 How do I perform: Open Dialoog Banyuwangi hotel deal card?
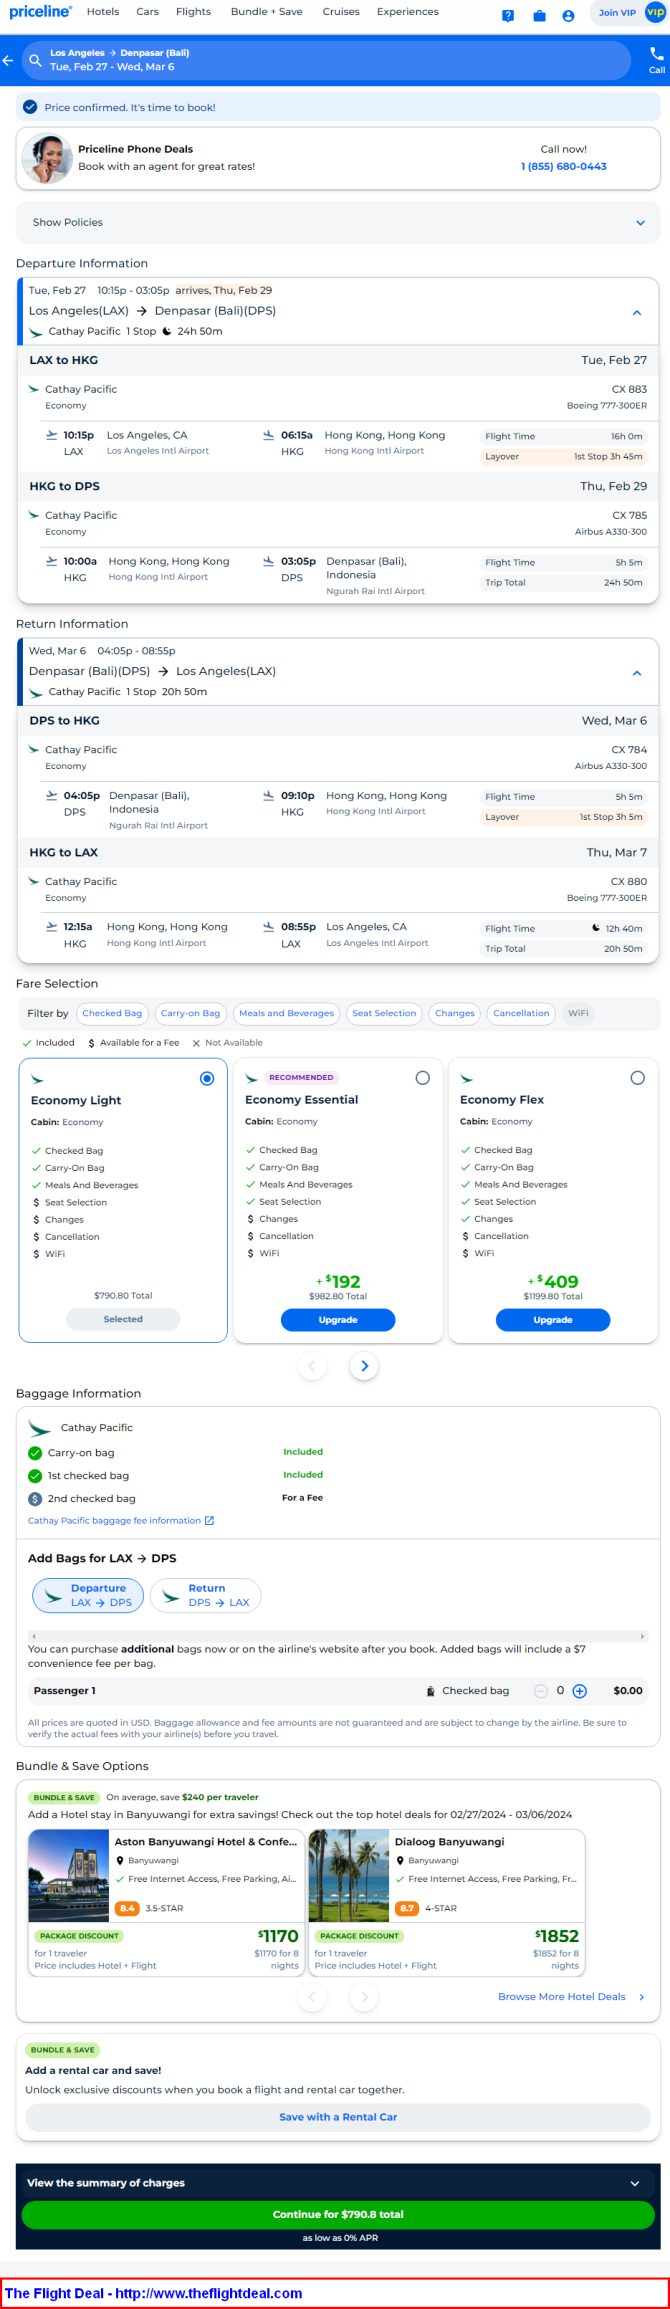[x=446, y=1902]
